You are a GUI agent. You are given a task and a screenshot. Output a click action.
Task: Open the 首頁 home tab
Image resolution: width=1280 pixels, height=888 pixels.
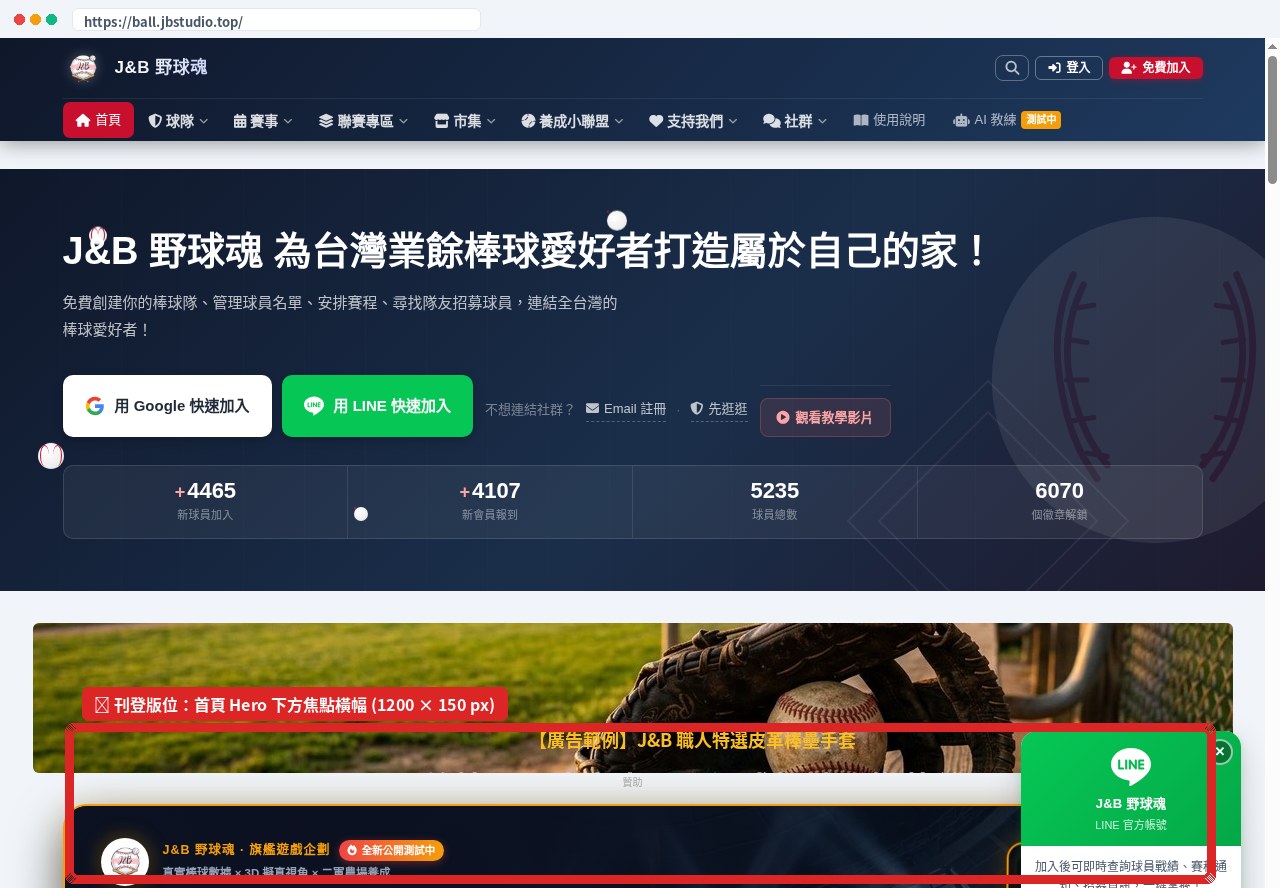98,120
